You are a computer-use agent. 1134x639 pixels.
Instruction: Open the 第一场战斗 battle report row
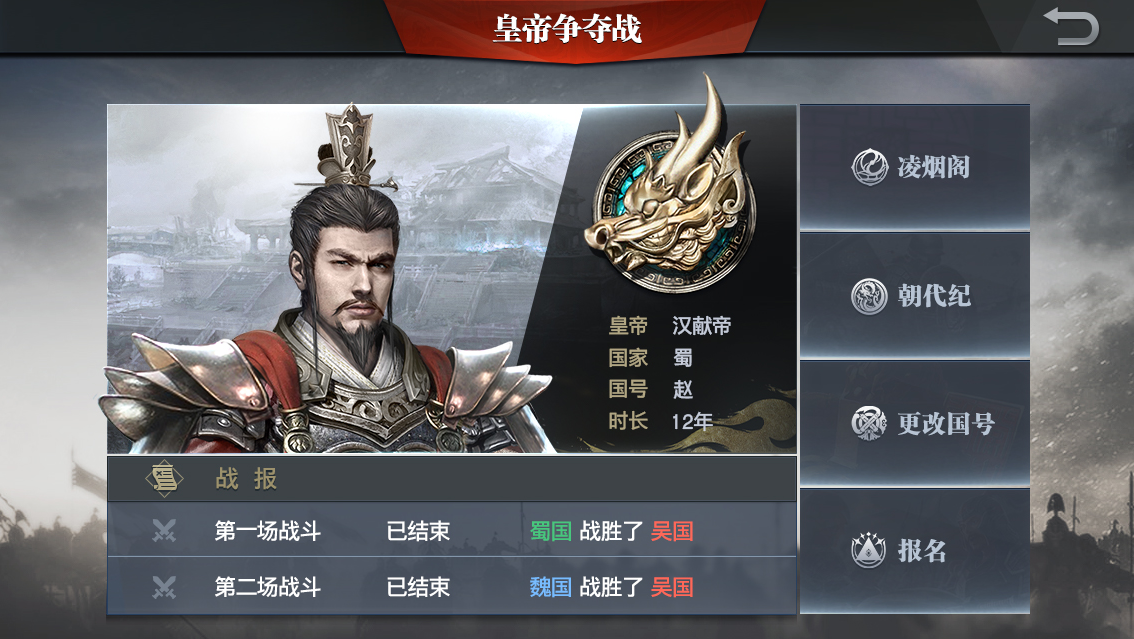(x=452, y=530)
